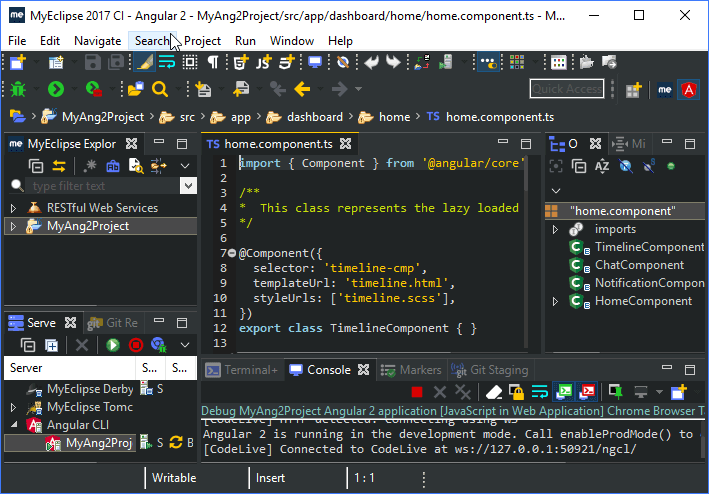Switch to the Git Repositories tab
The image size is (709, 494).
(x=113, y=323)
